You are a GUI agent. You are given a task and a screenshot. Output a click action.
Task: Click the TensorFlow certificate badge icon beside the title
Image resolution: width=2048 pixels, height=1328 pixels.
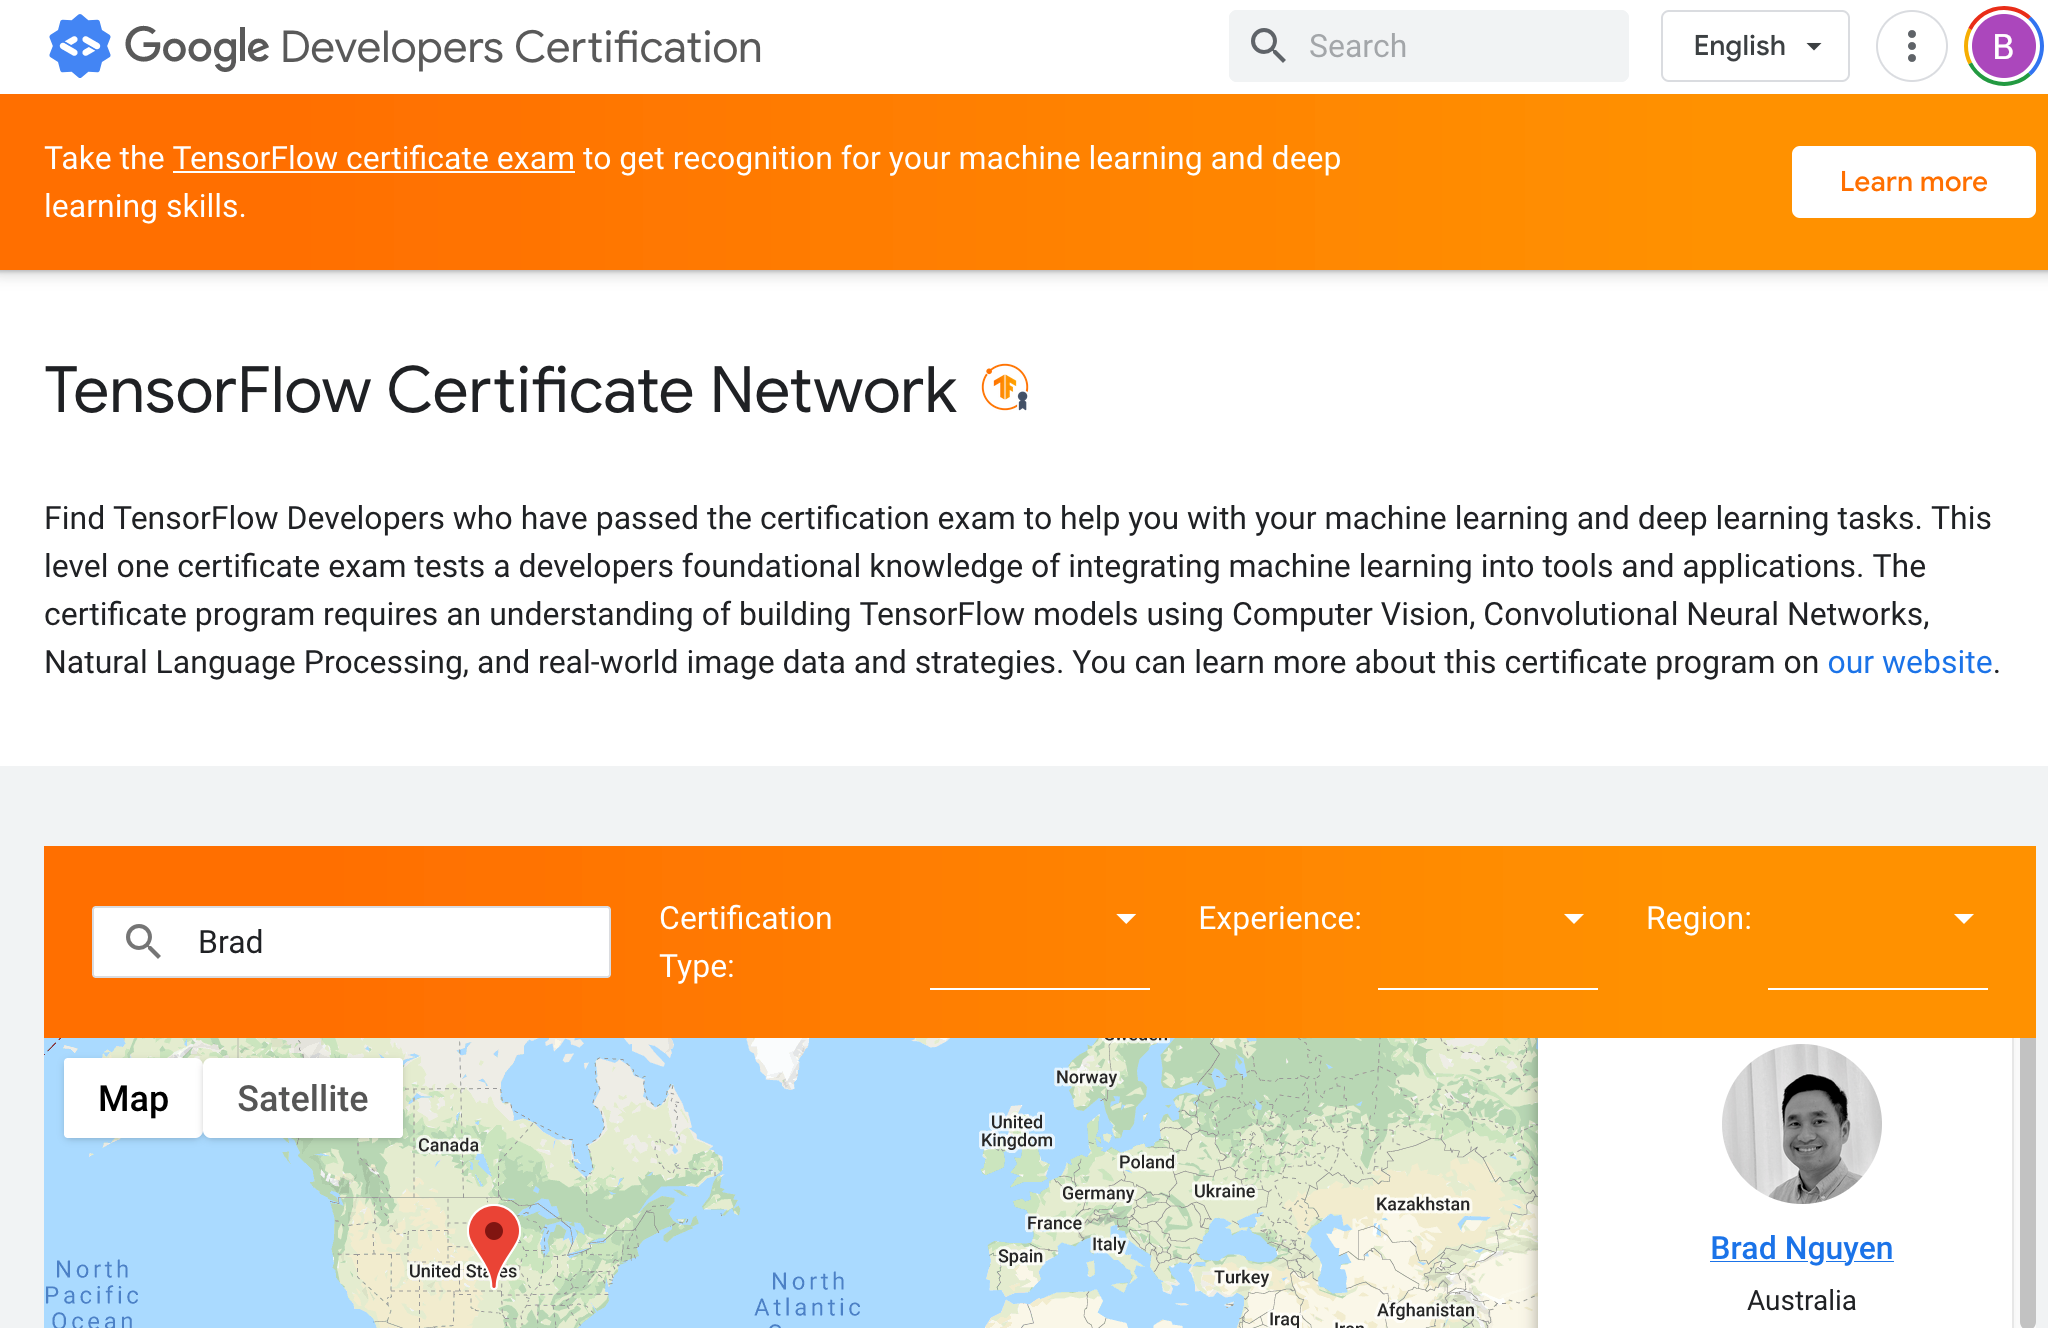pos(1005,388)
